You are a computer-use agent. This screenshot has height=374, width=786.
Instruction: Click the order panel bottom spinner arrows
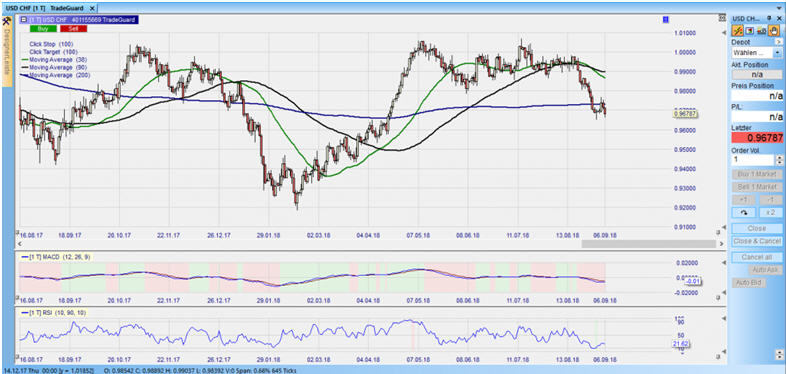[778, 355]
